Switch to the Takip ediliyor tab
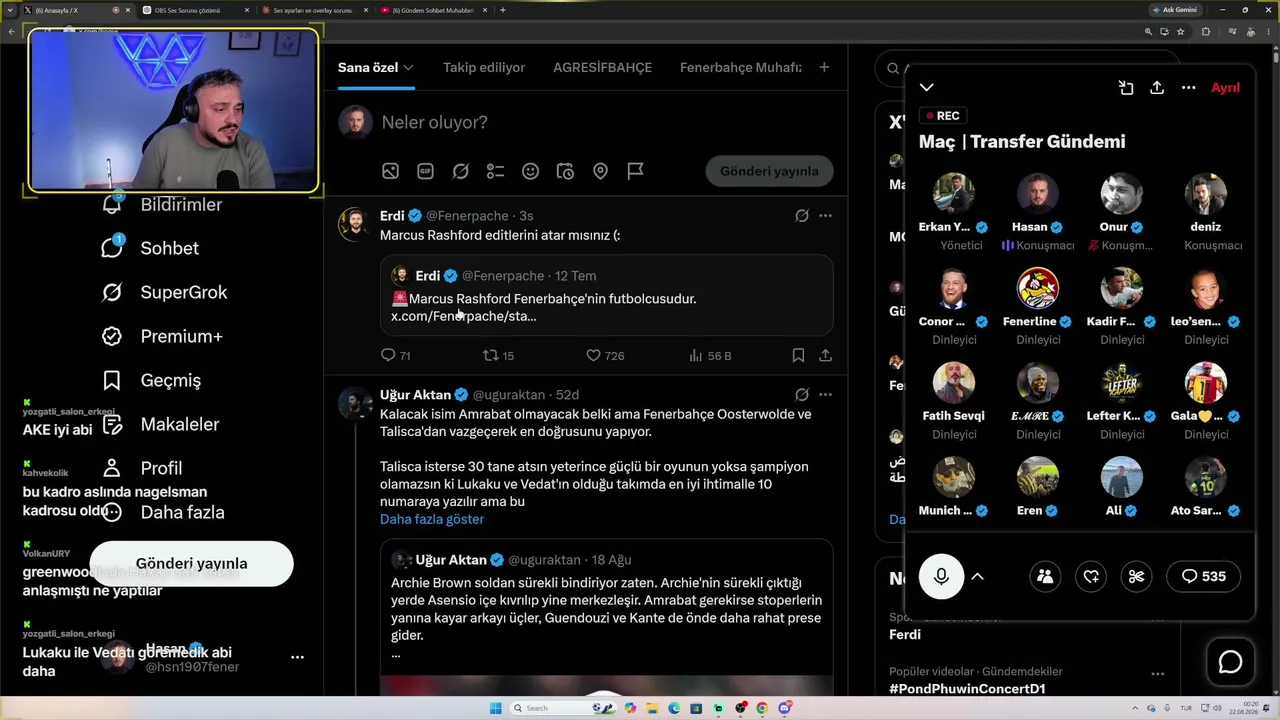The height and width of the screenshot is (720, 1280). [x=484, y=67]
